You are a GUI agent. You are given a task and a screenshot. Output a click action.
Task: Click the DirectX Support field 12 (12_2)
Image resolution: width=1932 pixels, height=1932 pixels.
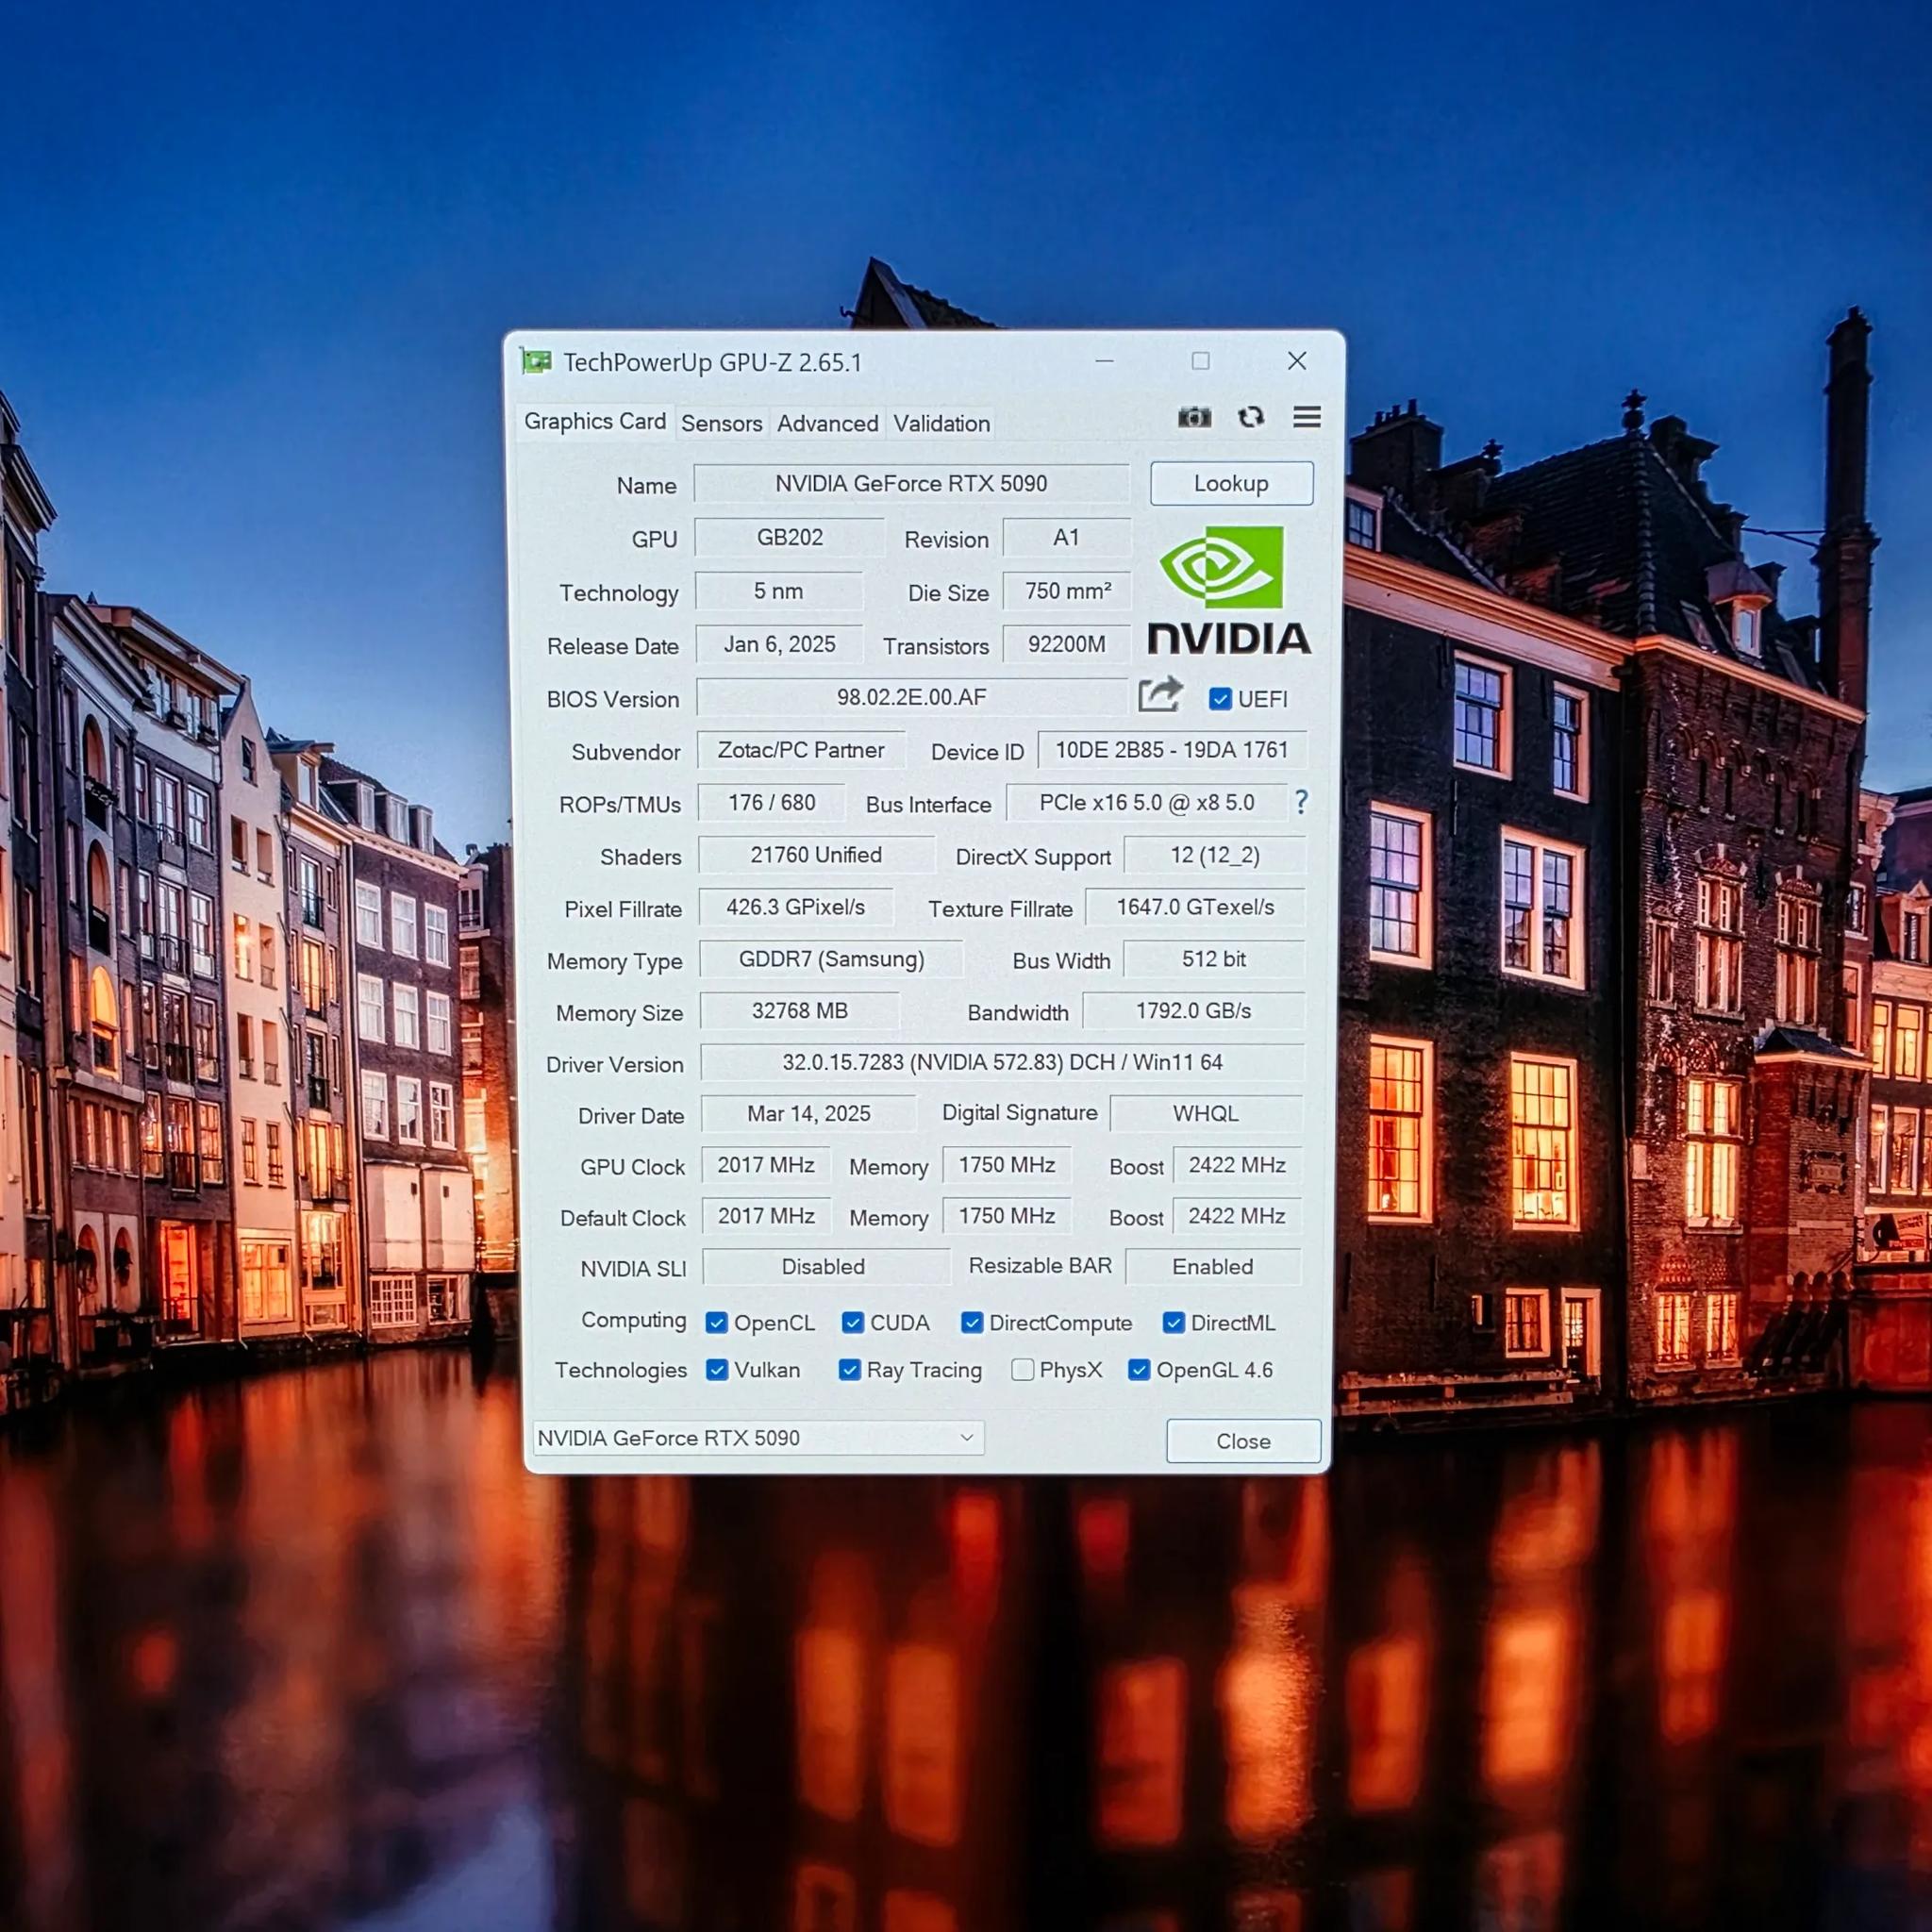point(1214,855)
